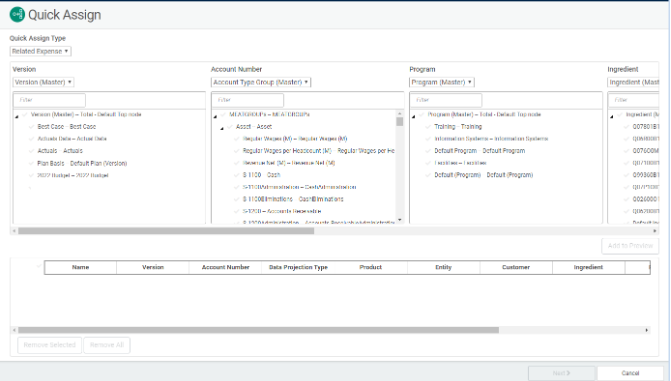Click dimension panes scroll-right arrow

pyautogui.click(x=655, y=231)
